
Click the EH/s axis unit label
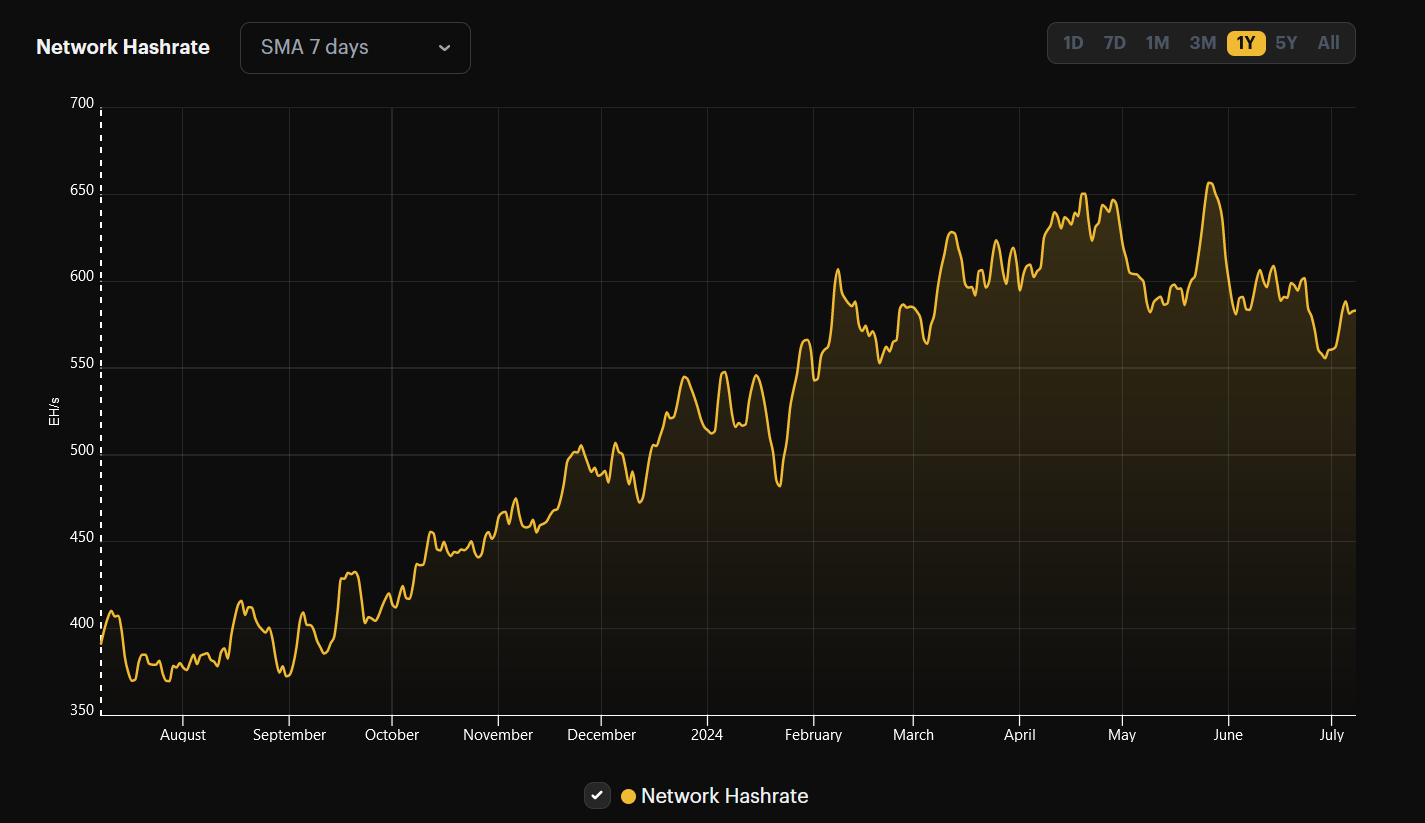(x=54, y=411)
